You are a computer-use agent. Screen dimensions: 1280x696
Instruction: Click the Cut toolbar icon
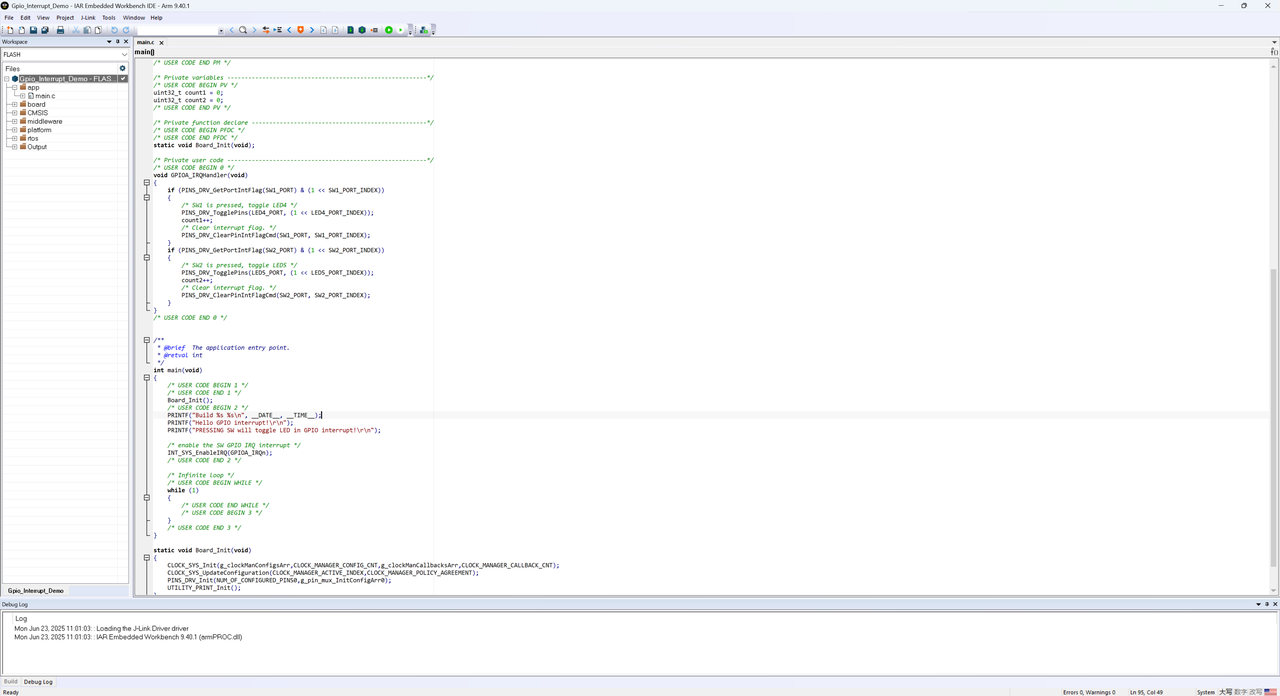point(75,30)
